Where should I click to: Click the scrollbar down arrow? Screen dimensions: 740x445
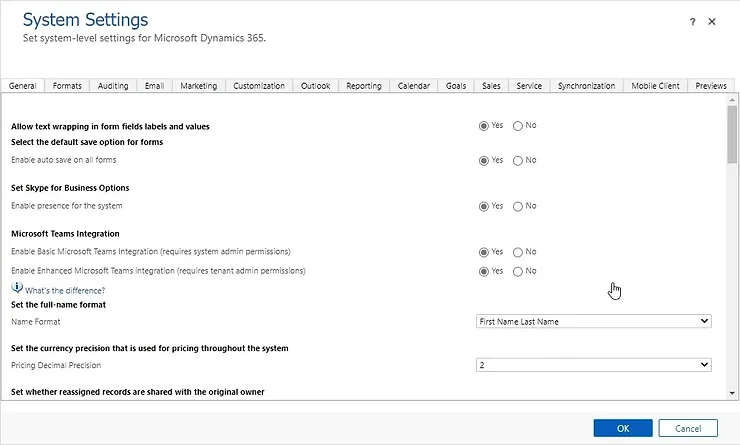(732, 393)
